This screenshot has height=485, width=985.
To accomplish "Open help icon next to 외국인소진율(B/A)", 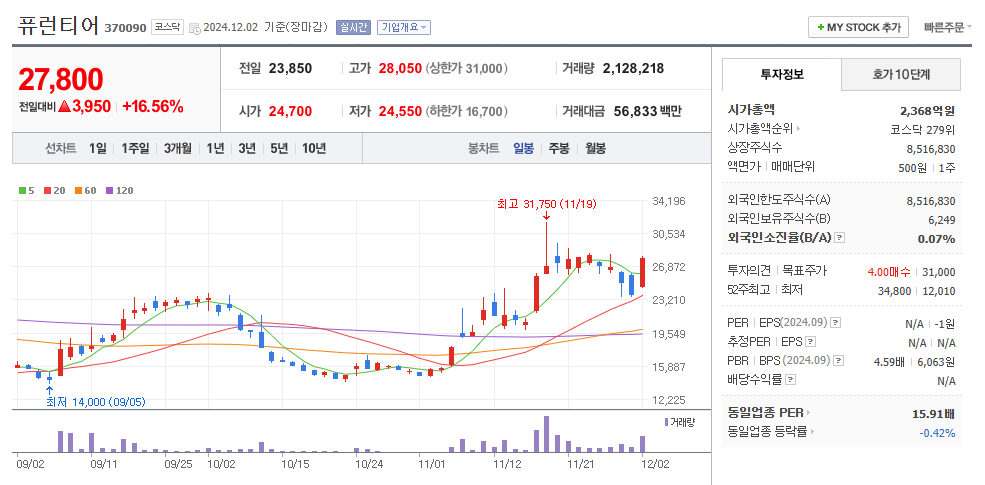I will (x=841, y=238).
